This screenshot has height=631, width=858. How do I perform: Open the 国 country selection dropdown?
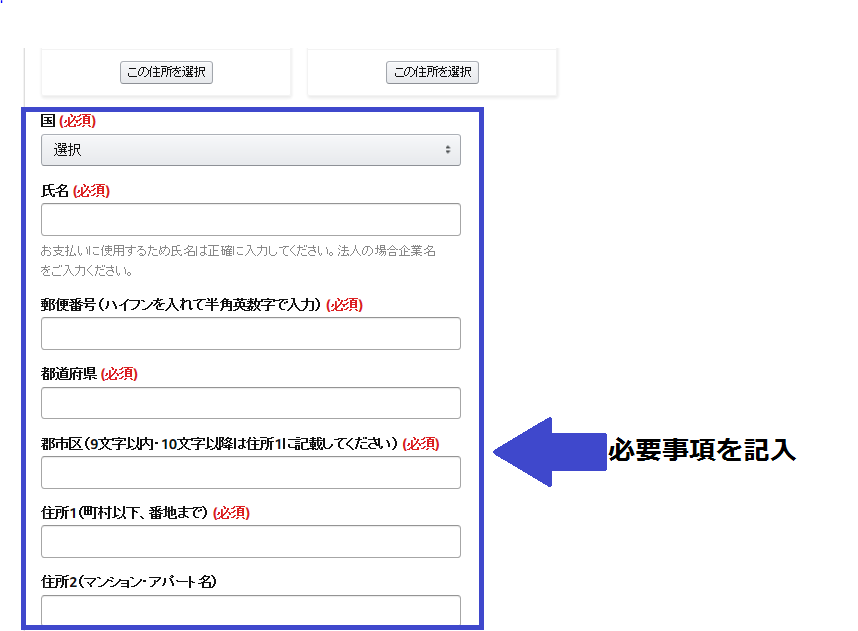point(250,150)
